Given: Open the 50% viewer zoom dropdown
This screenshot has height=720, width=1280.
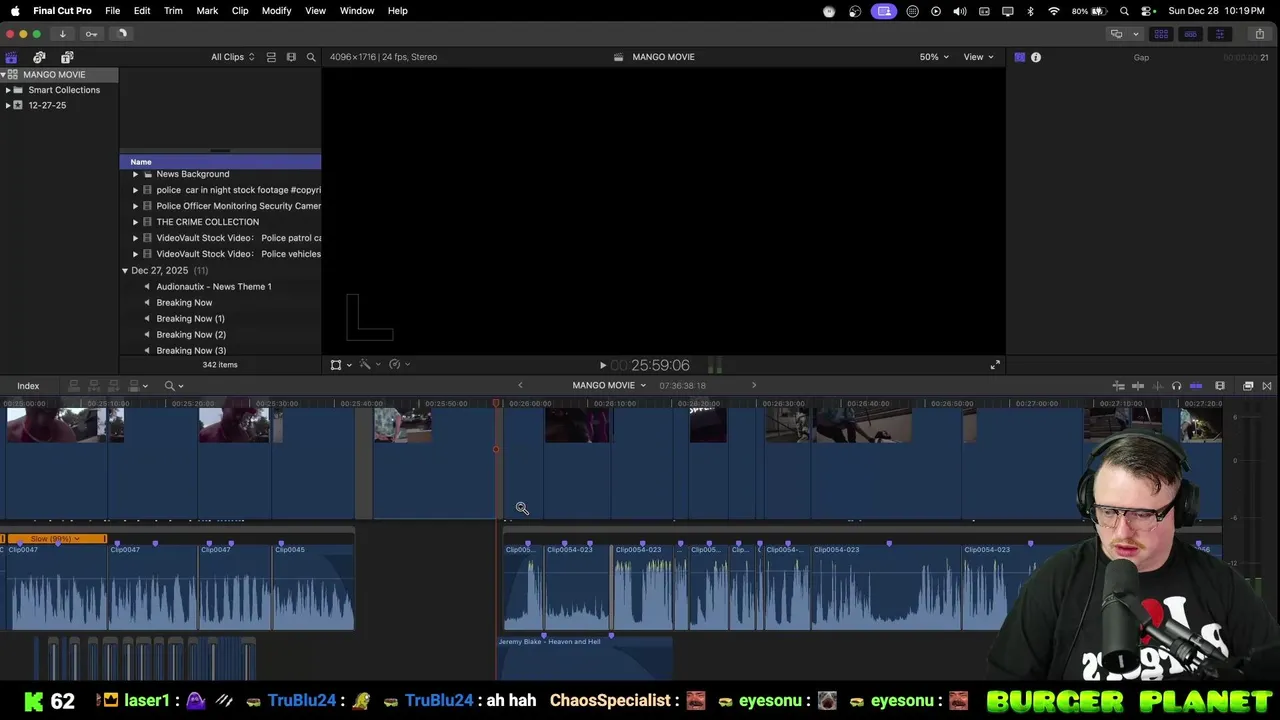Looking at the screenshot, I should coord(934,57).
